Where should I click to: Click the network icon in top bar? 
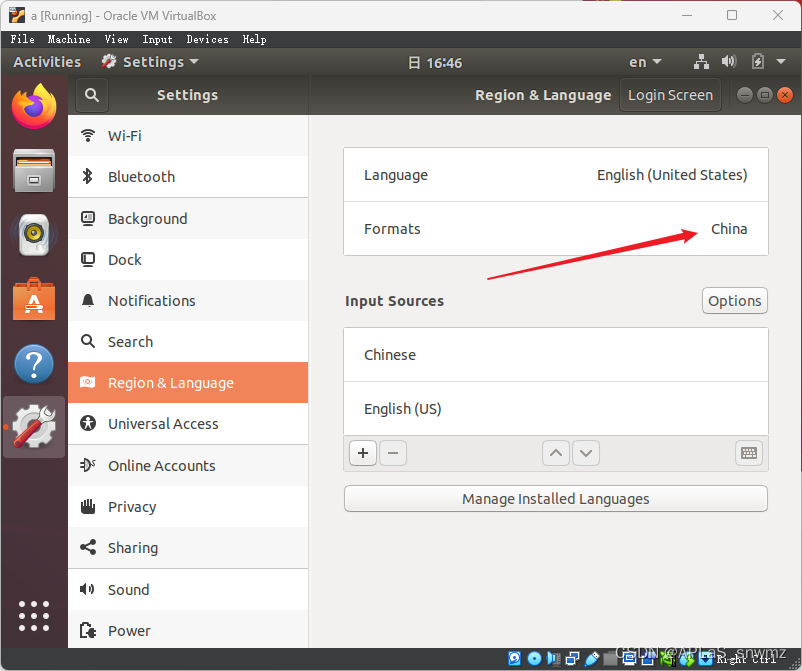701,62
